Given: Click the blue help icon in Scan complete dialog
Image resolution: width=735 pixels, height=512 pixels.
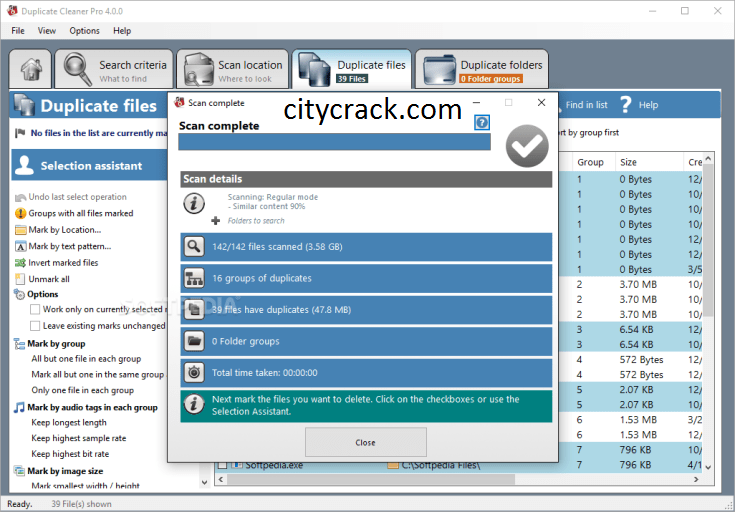Looking at the screenshot, I should pos(481,122).
